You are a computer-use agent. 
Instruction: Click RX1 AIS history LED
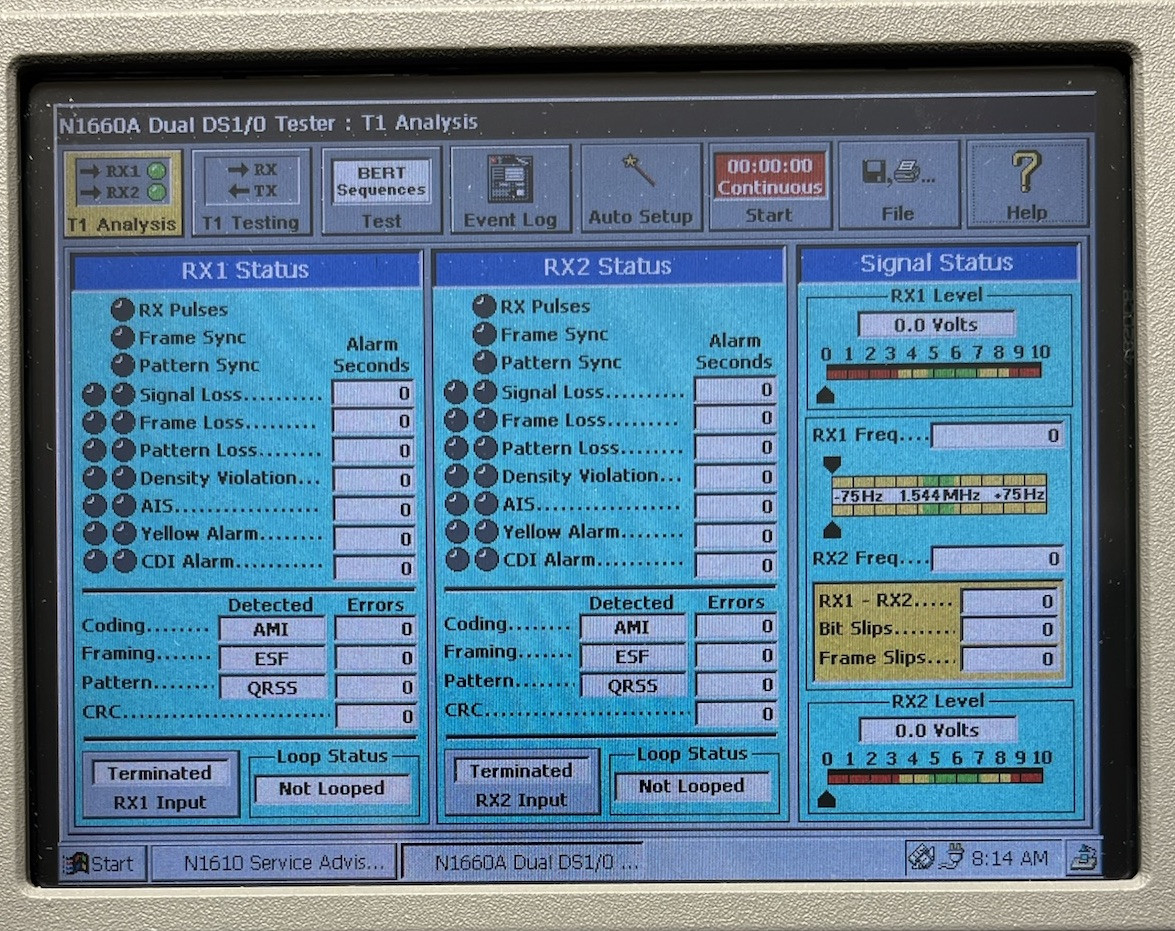click(94, 505)
